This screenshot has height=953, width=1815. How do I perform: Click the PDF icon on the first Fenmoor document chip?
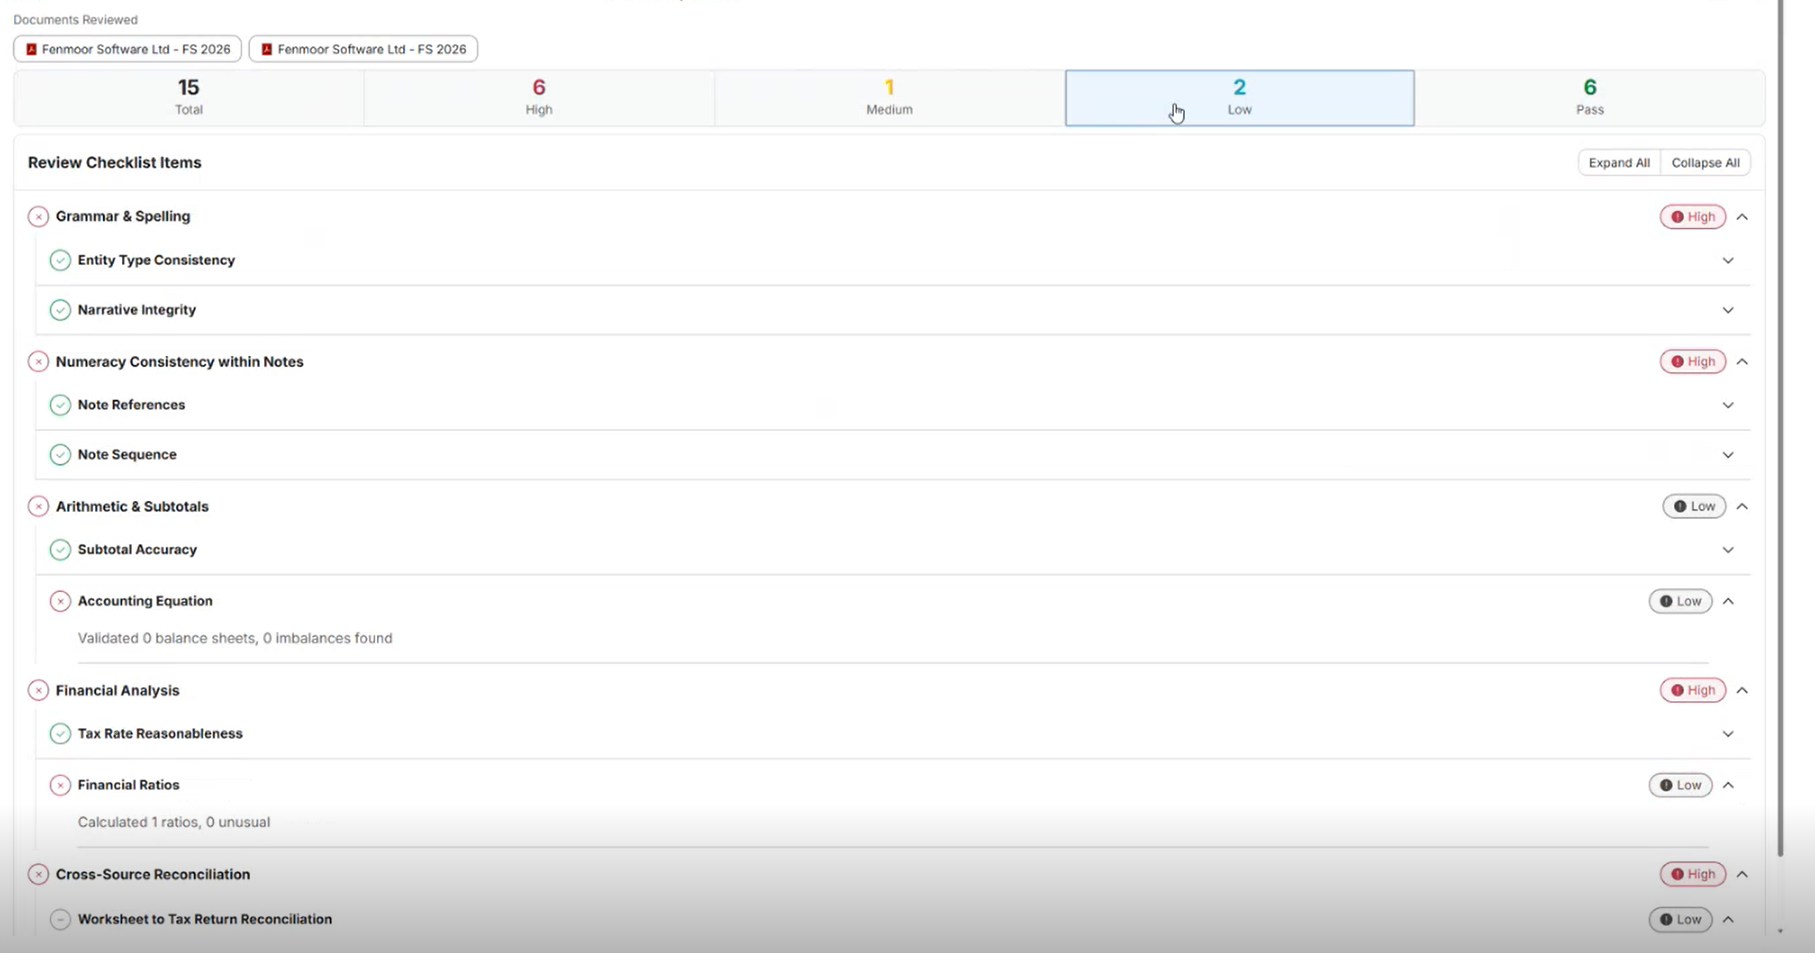(x=31, y=49)
